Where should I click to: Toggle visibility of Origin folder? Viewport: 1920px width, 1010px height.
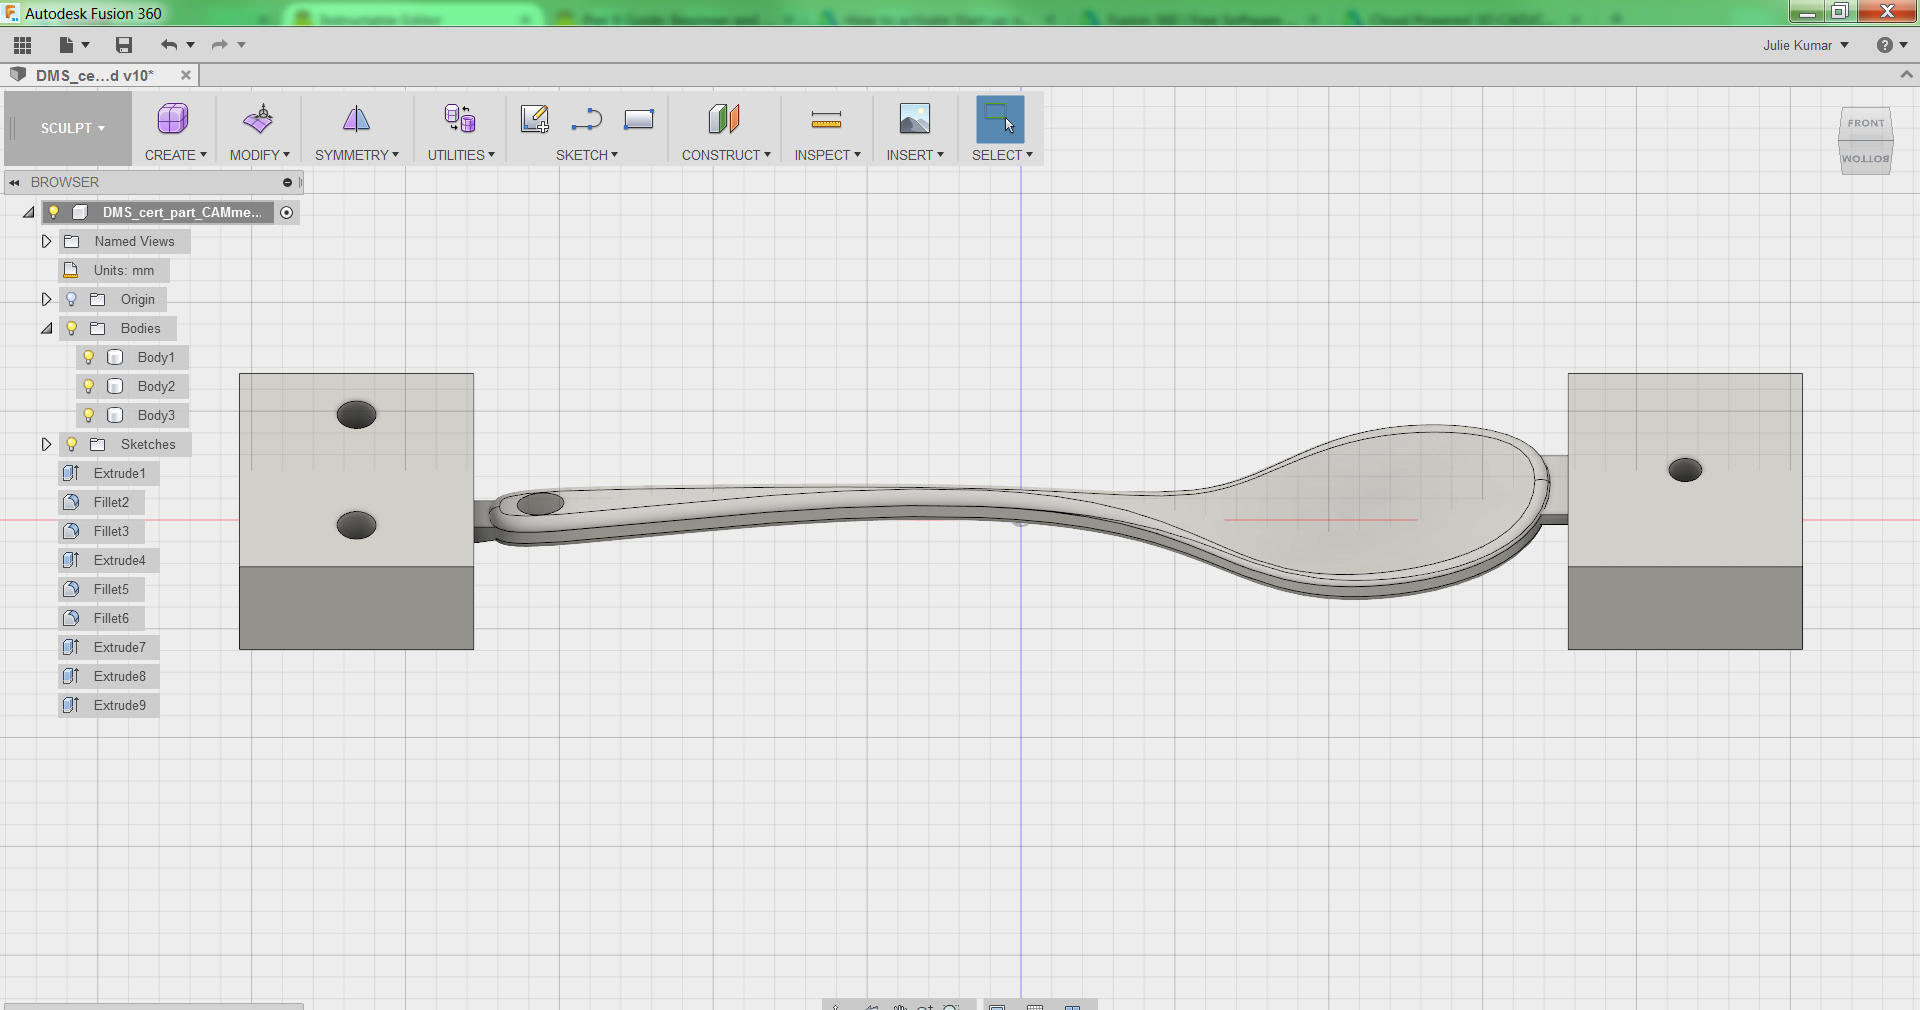pos(71,299)
